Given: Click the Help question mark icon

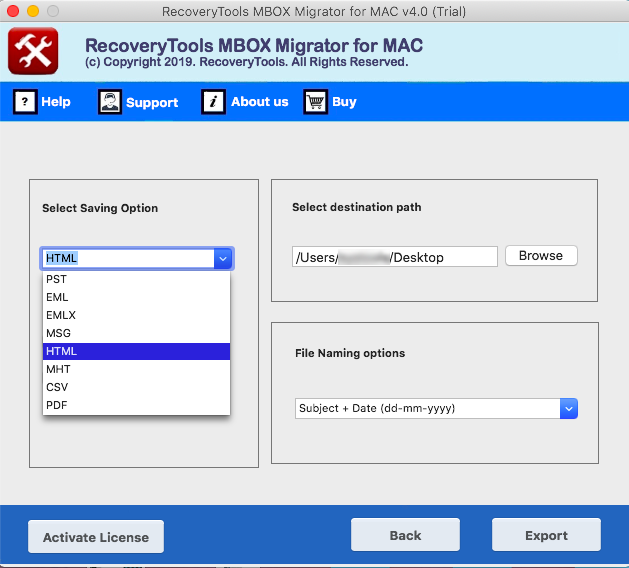Looking at the screenshot, I should click(25, 102).
